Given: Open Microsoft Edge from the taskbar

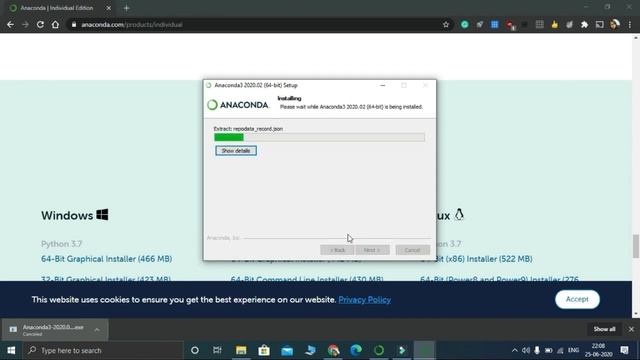Looking at the screenshot, I should point(356,350).
